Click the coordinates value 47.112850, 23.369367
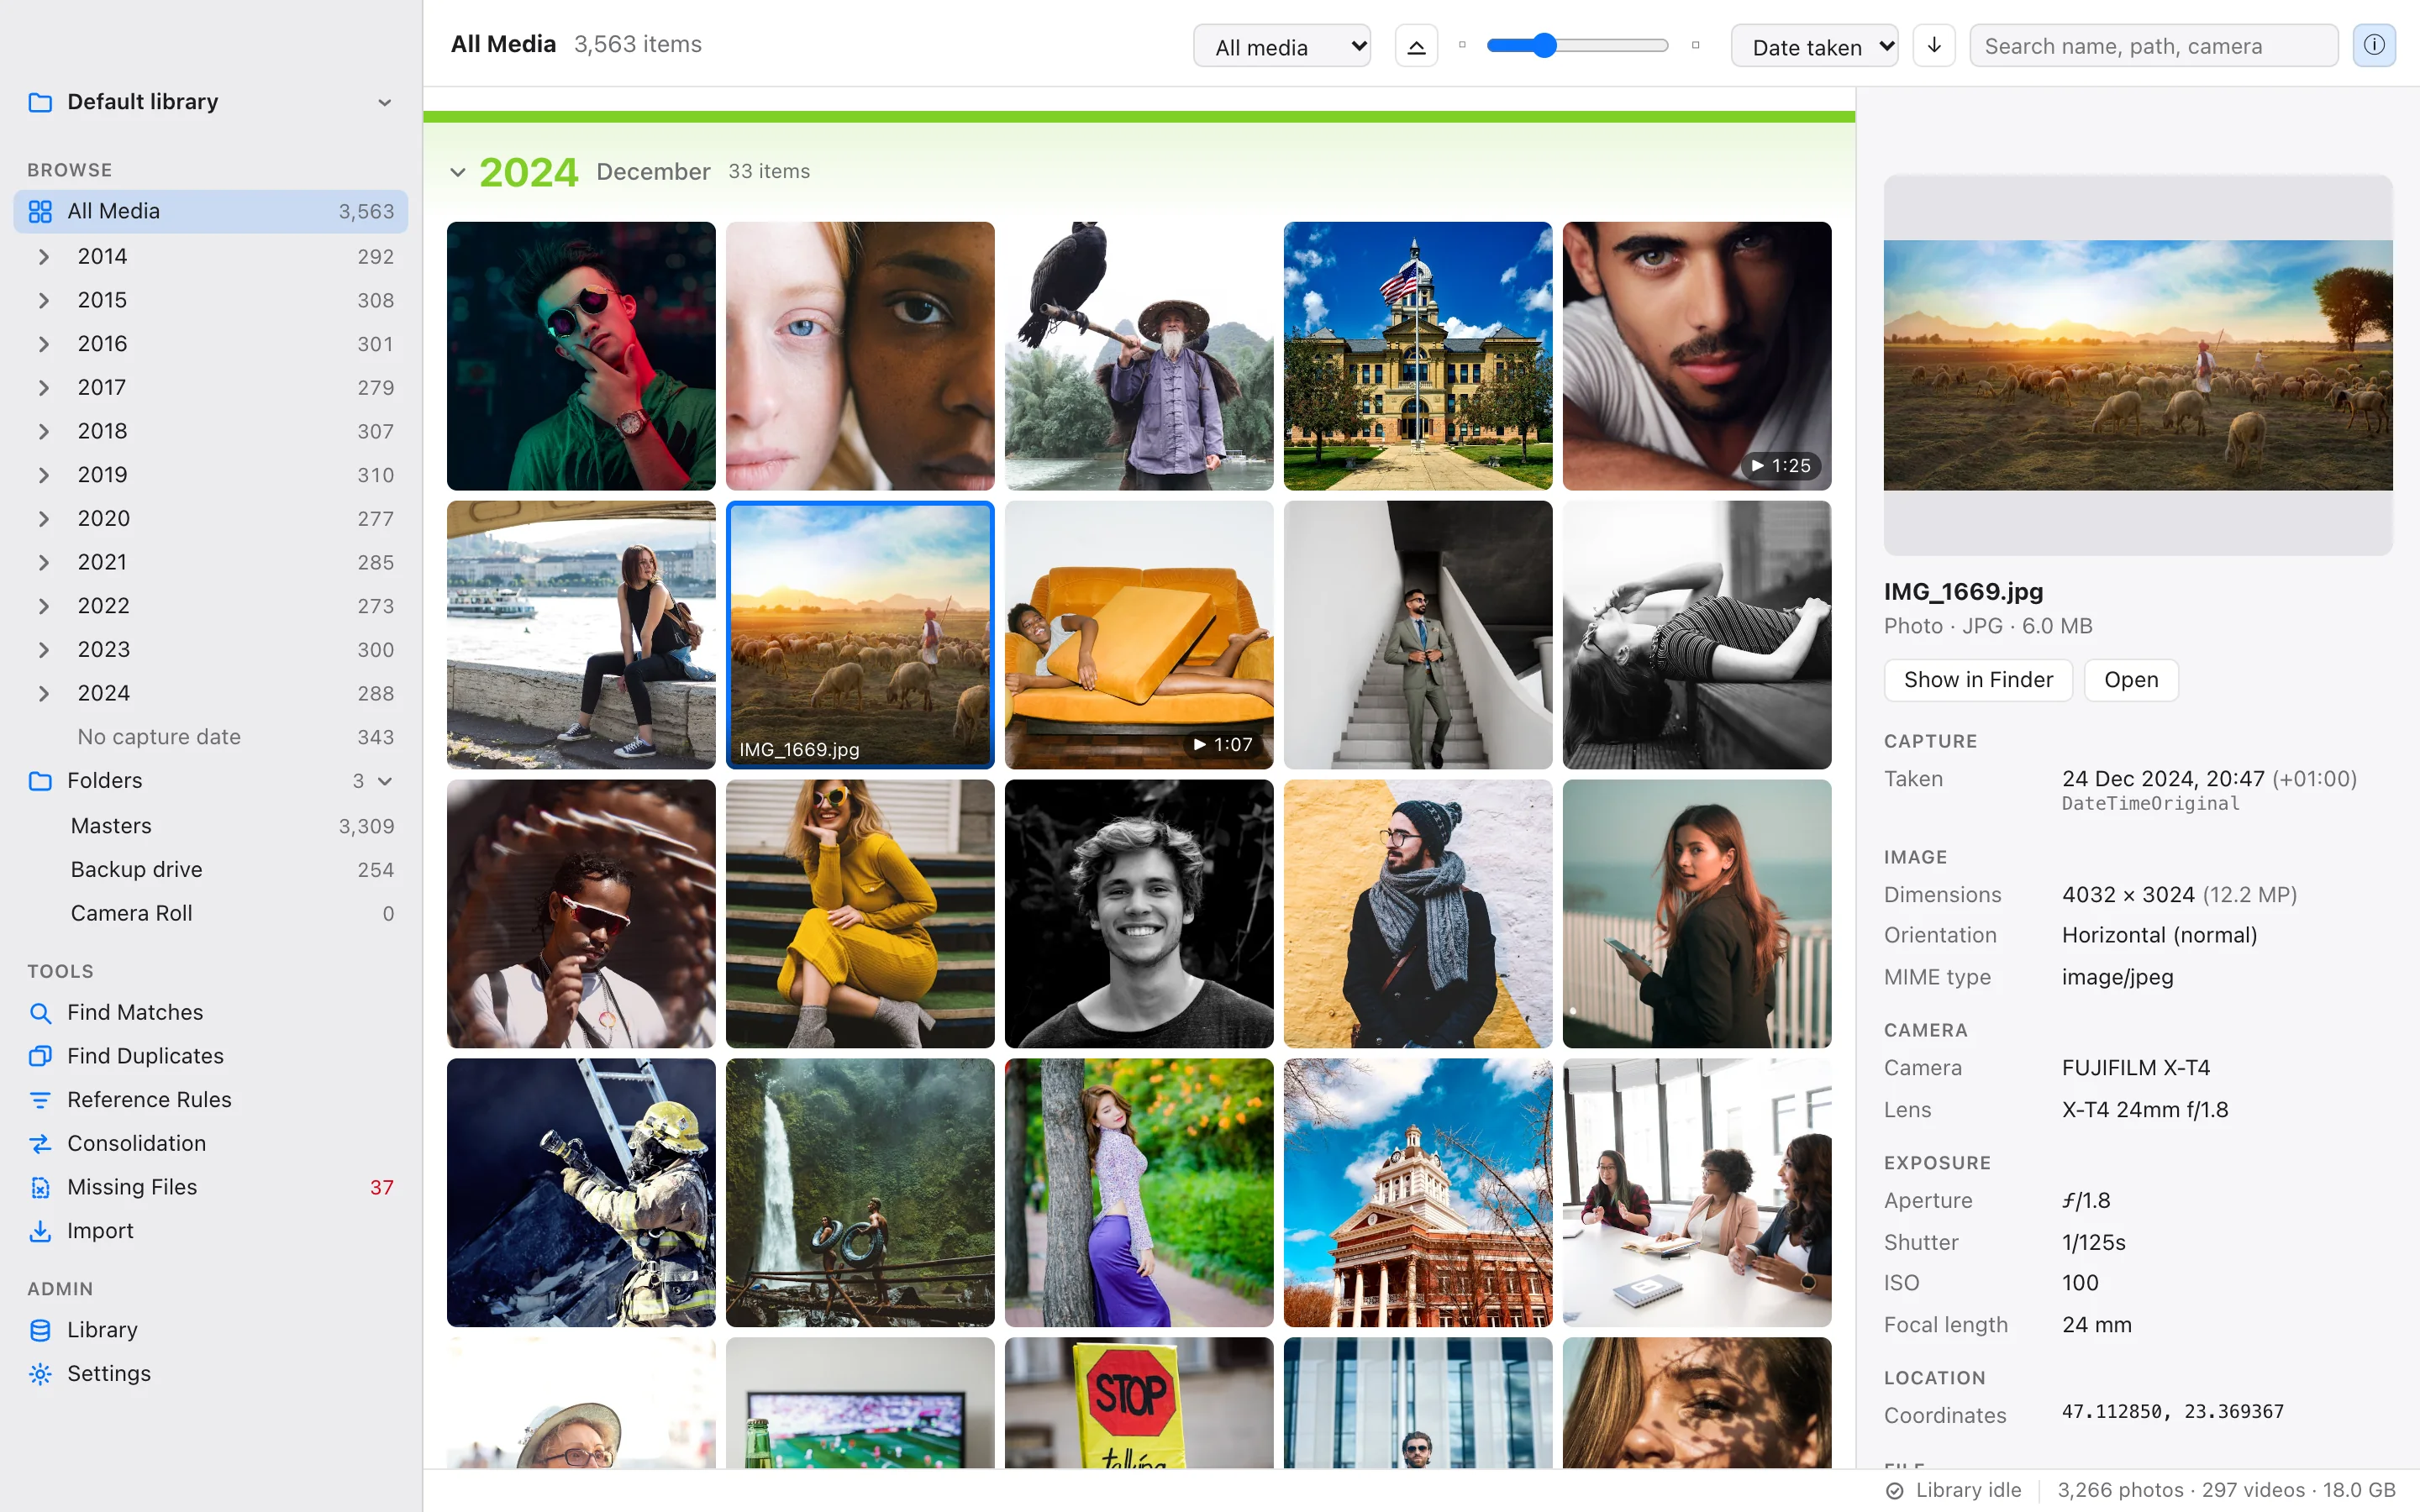The image size is (2420, 1512). point(2172,1411)
